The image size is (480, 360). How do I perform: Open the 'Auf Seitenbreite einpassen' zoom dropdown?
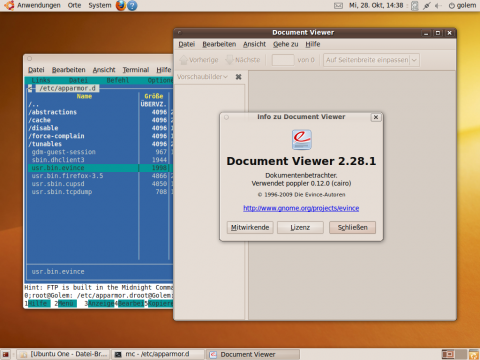click(x=371, y=60)
